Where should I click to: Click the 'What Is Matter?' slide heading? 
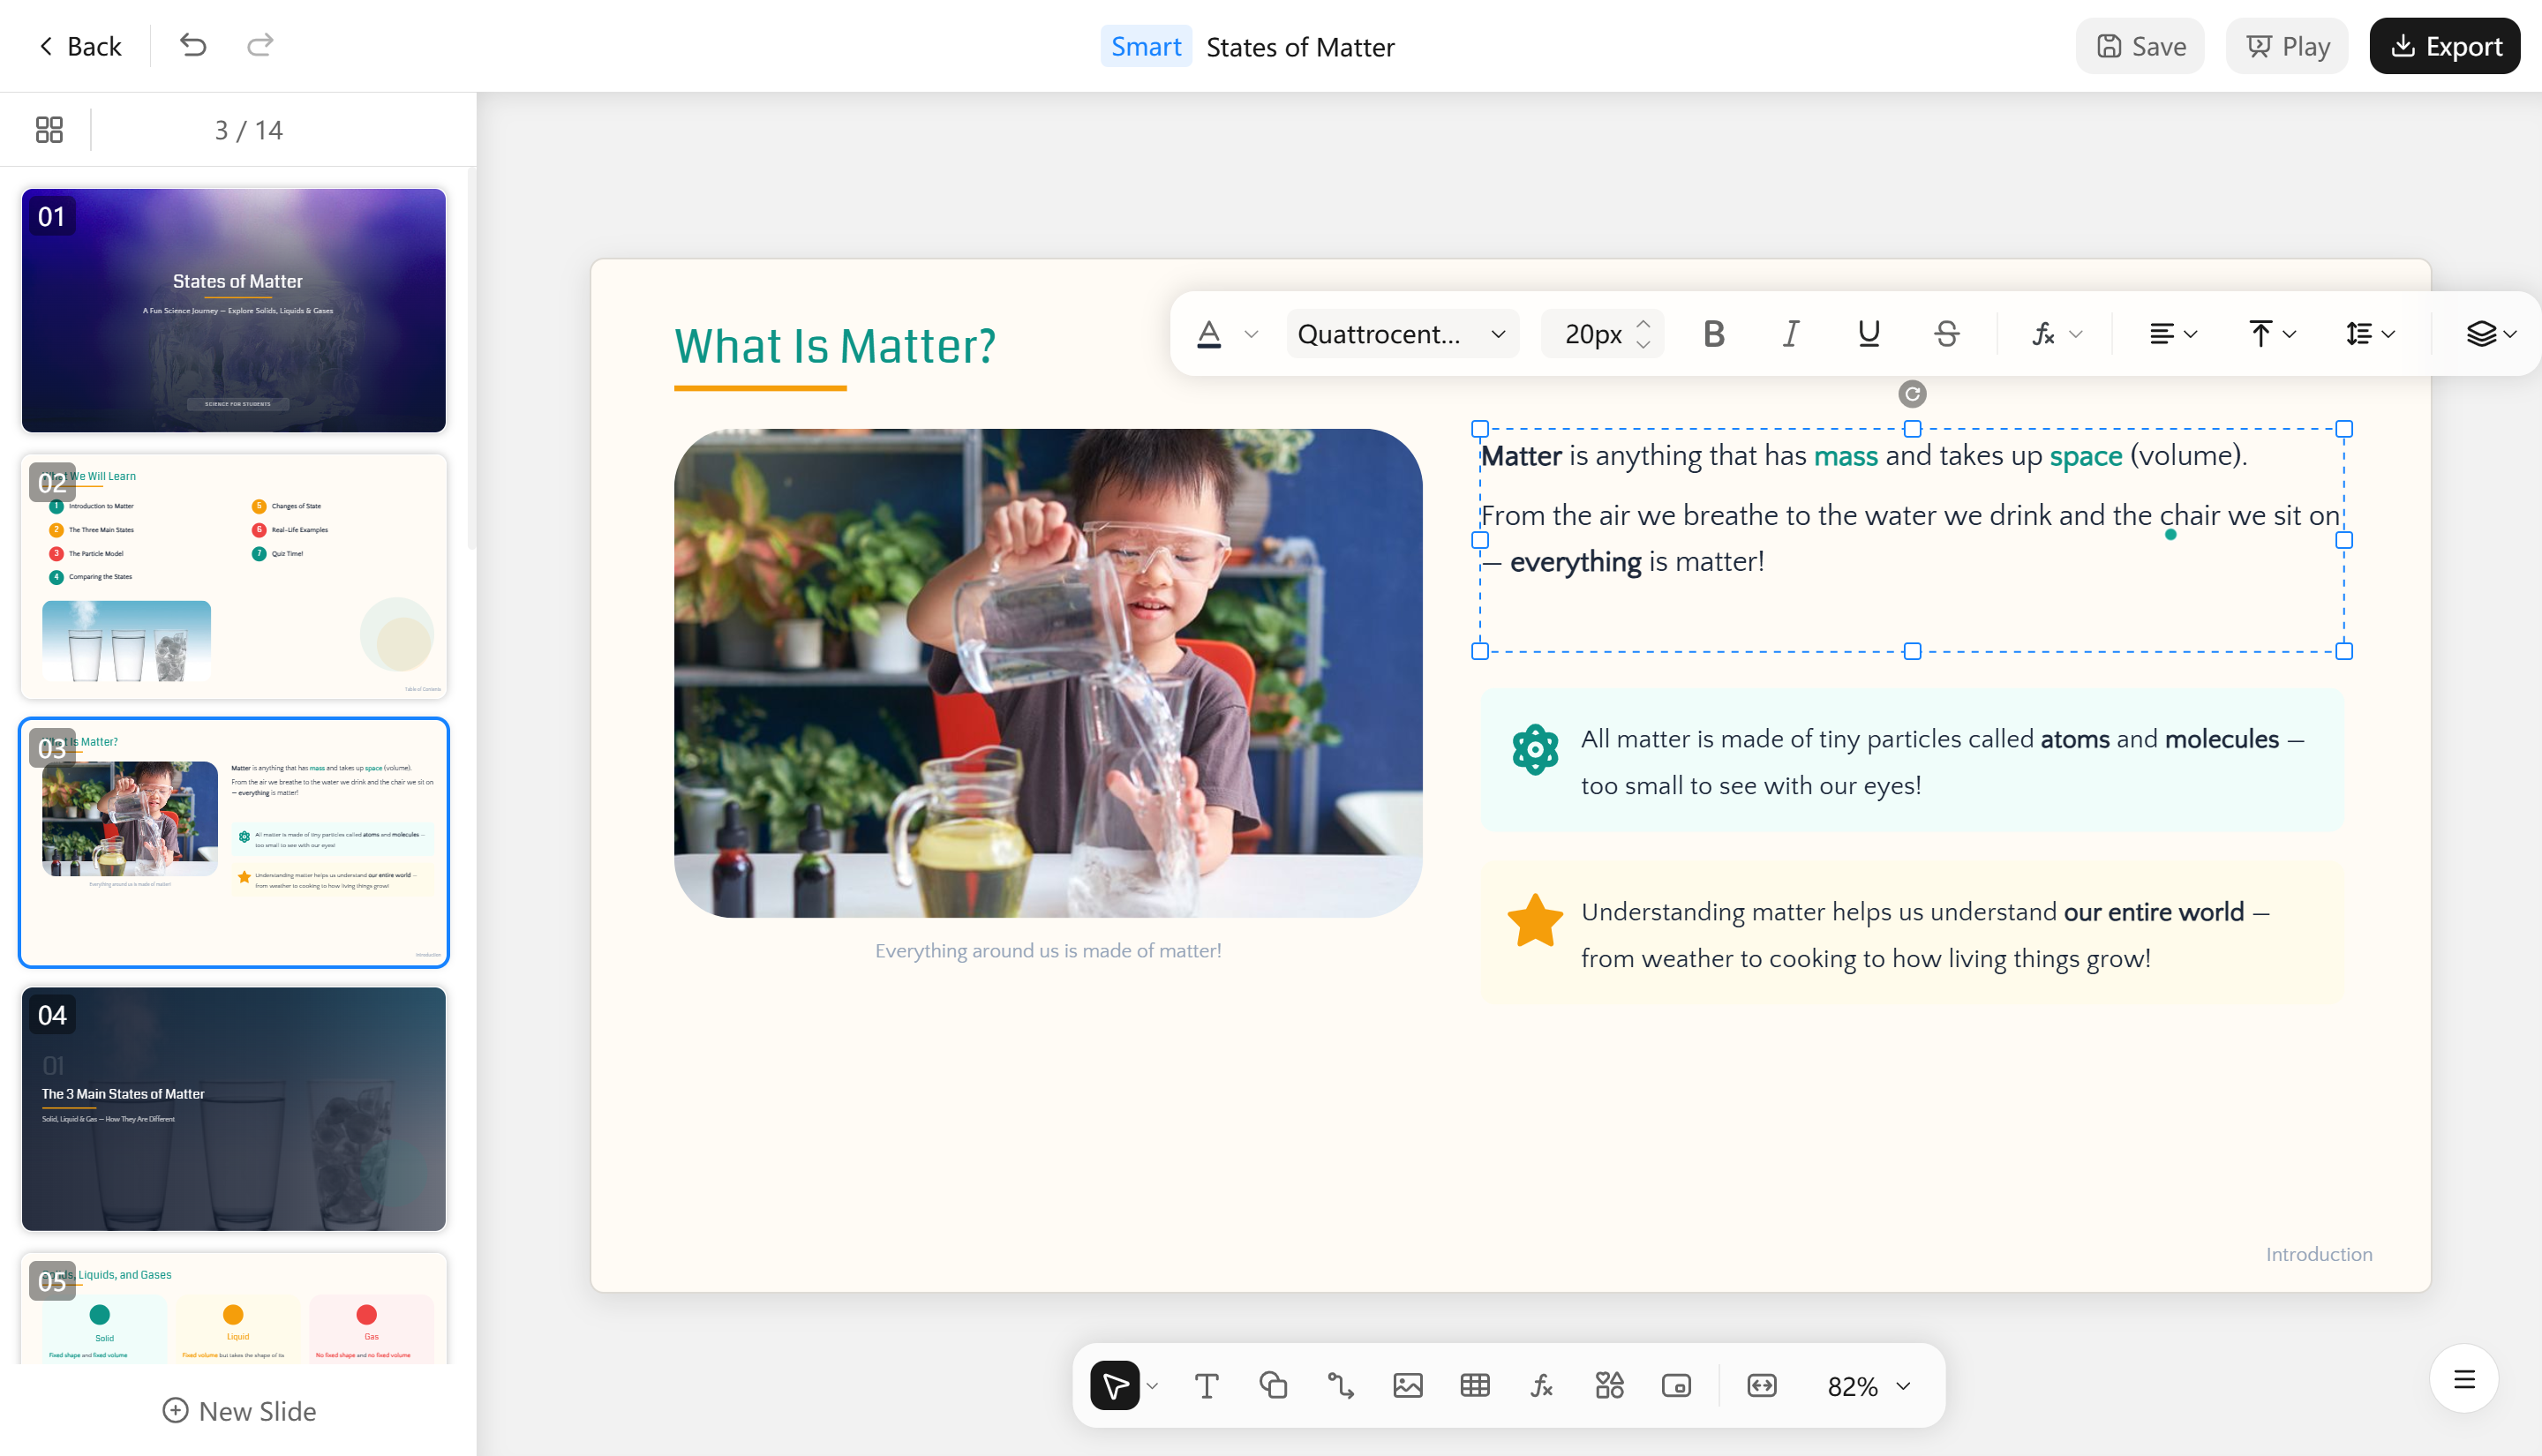pos(835,346)
